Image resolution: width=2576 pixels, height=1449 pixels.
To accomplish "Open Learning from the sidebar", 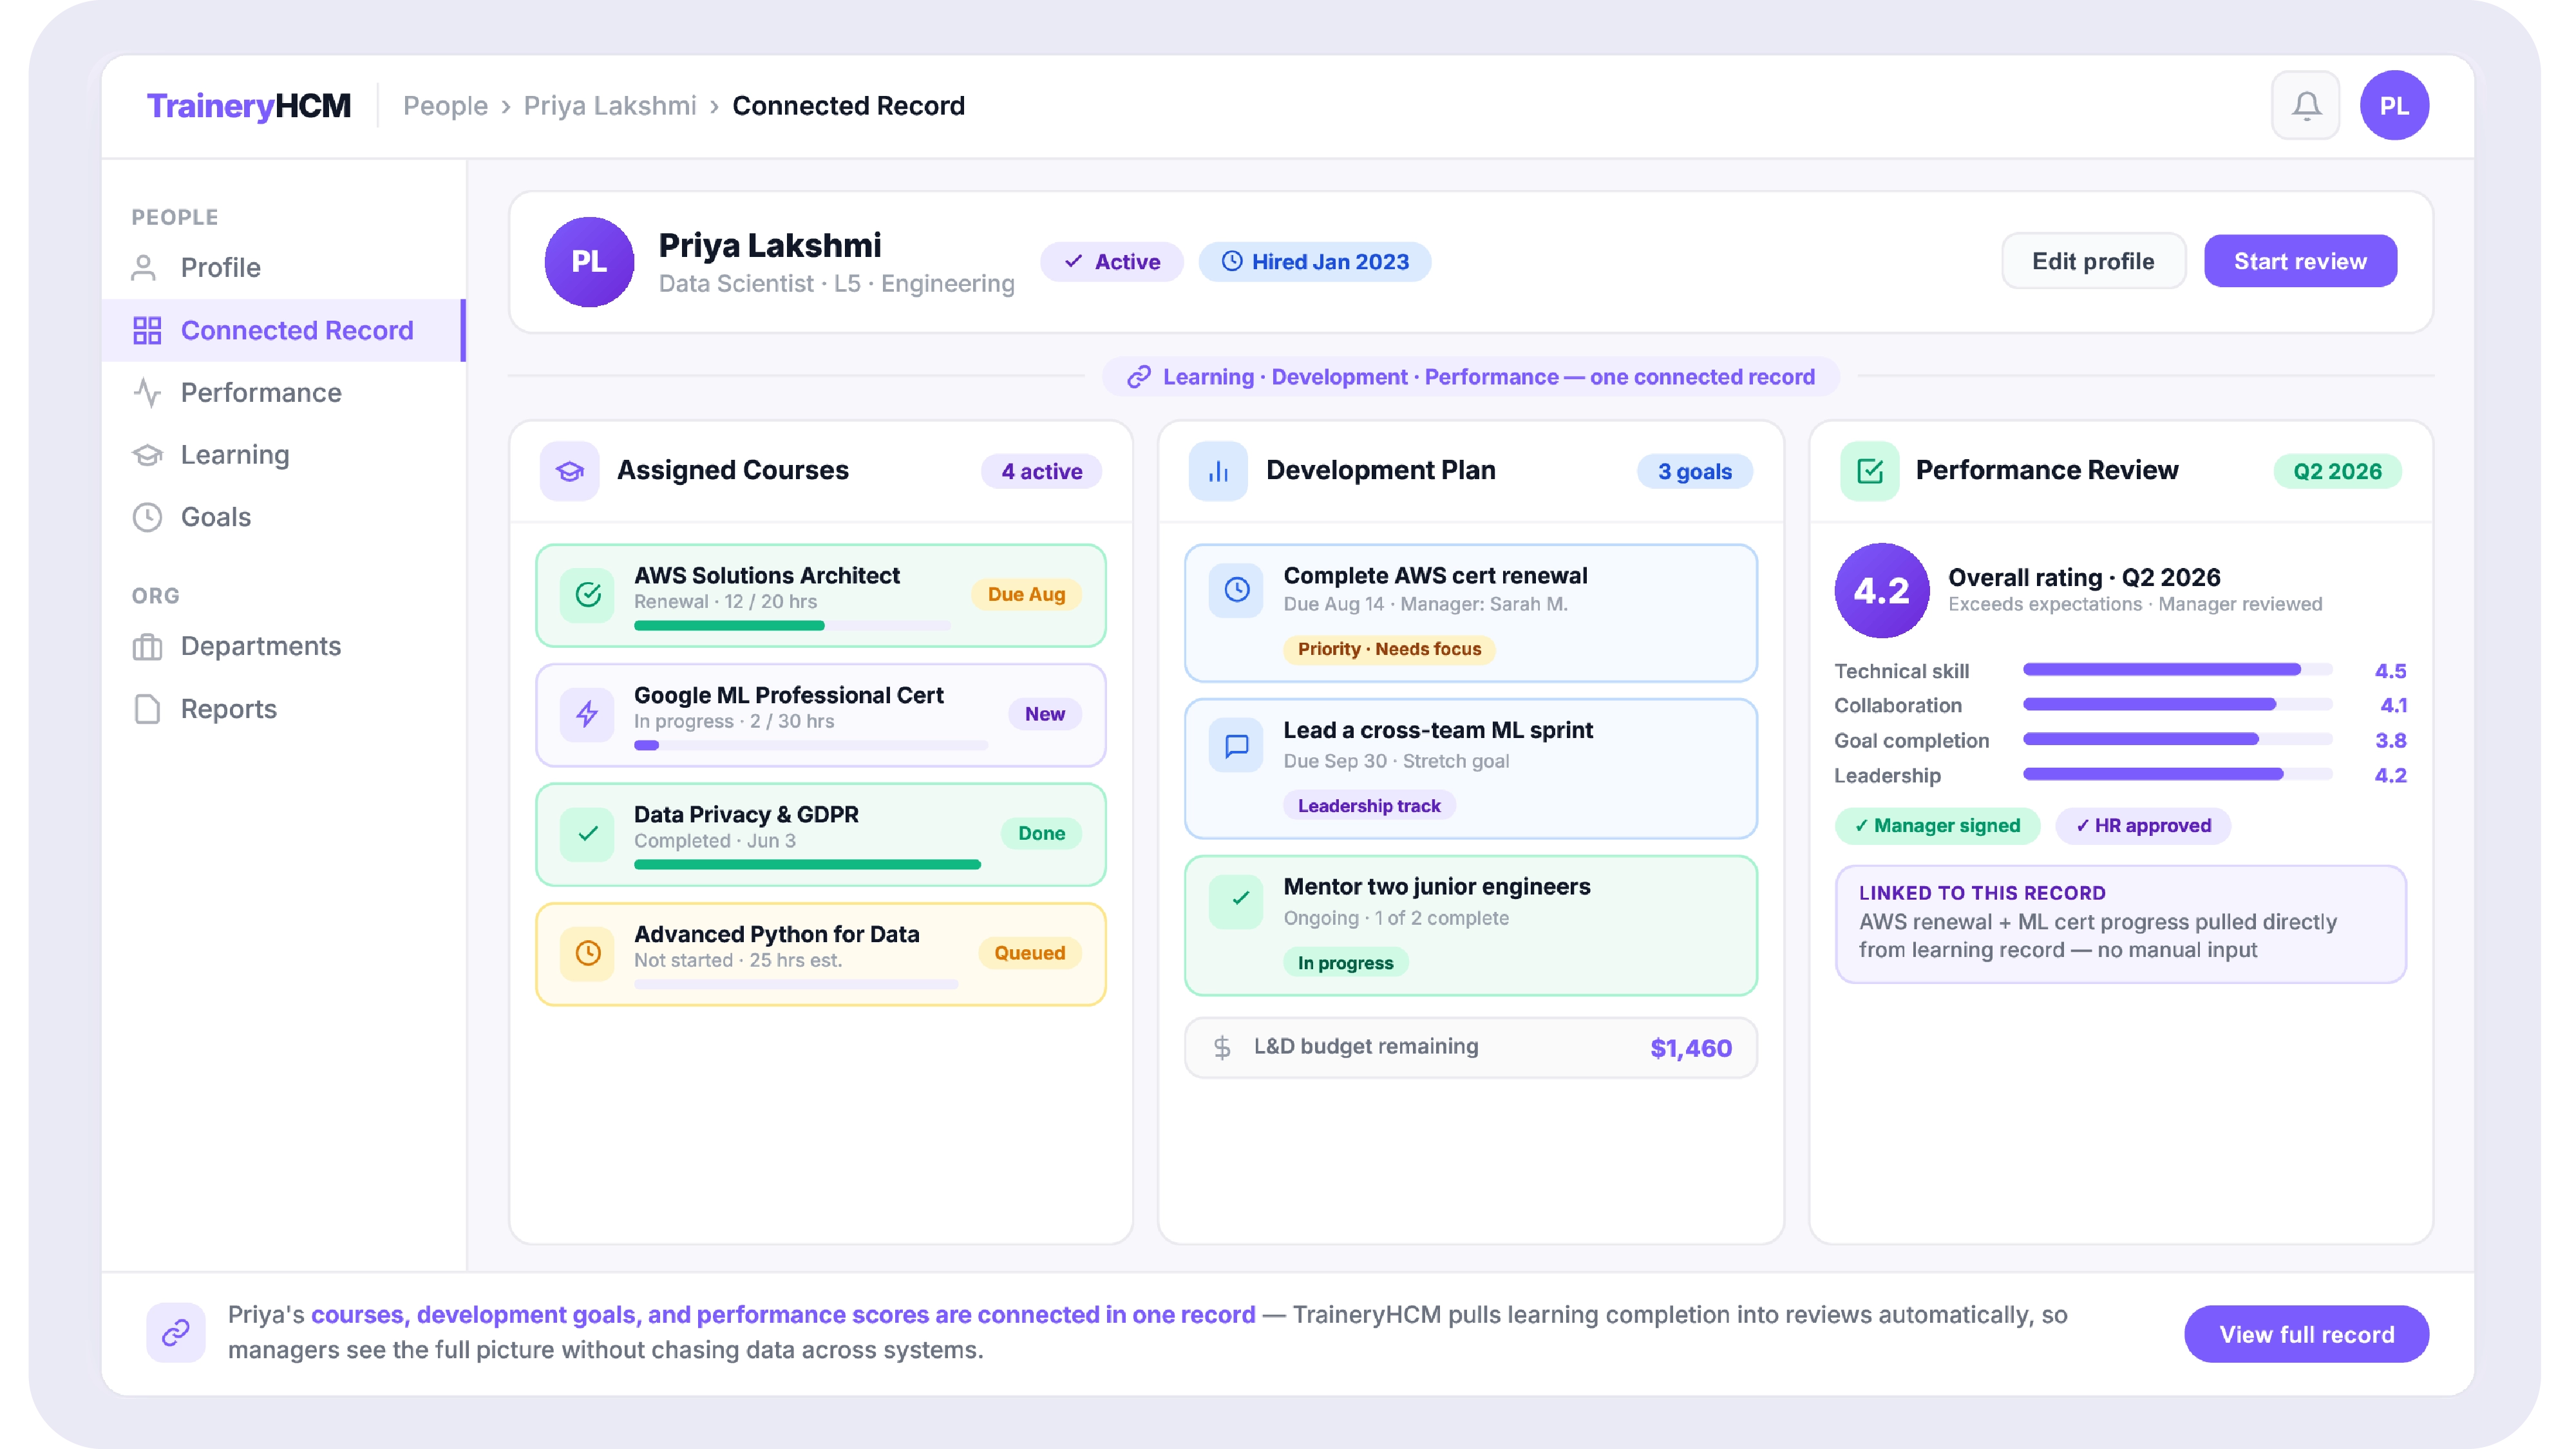I will [283, 455].
